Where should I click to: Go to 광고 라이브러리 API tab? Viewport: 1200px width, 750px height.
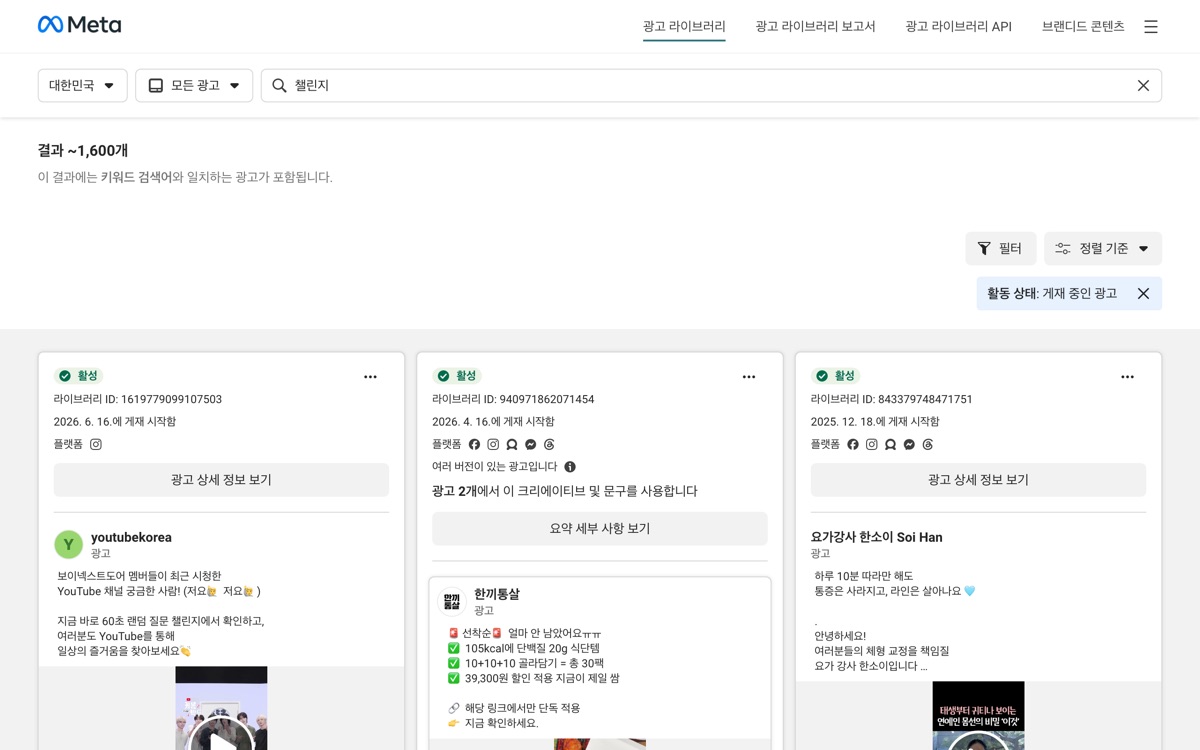pos(958,26)
